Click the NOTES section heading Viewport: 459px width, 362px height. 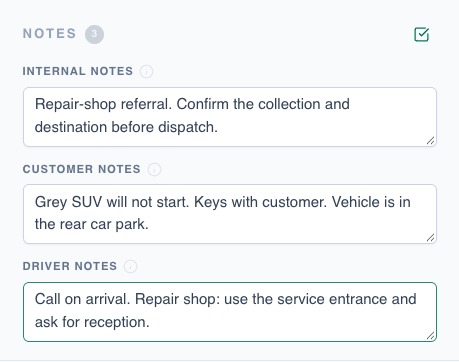click(x=50, y=34)
